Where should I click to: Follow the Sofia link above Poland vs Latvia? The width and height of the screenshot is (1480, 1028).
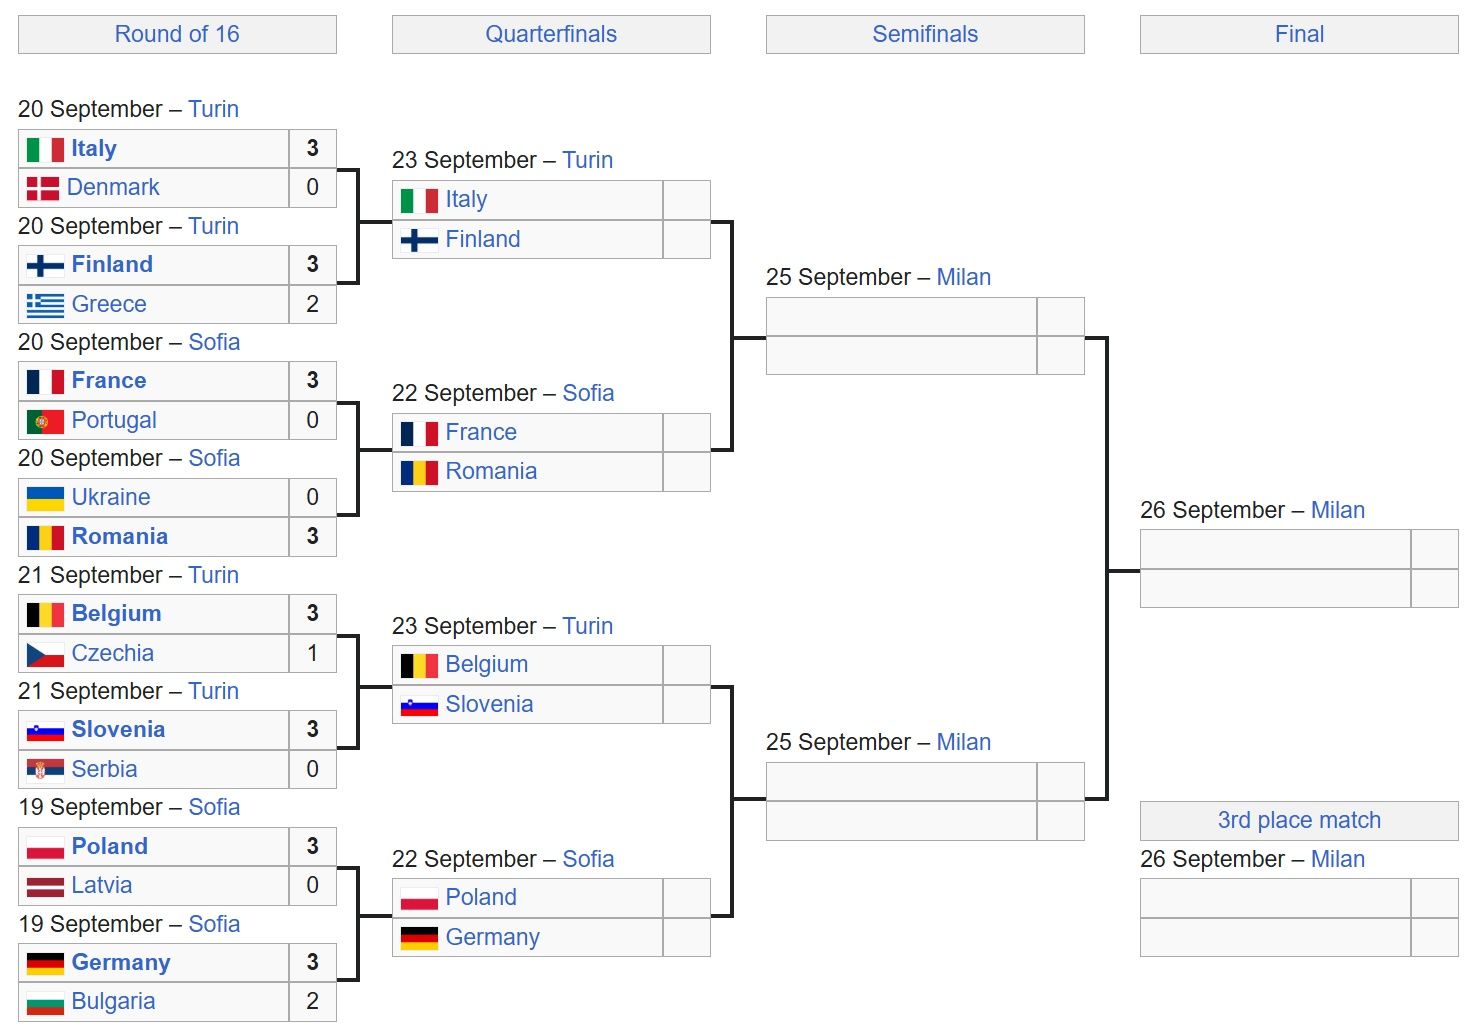(214, 808)
